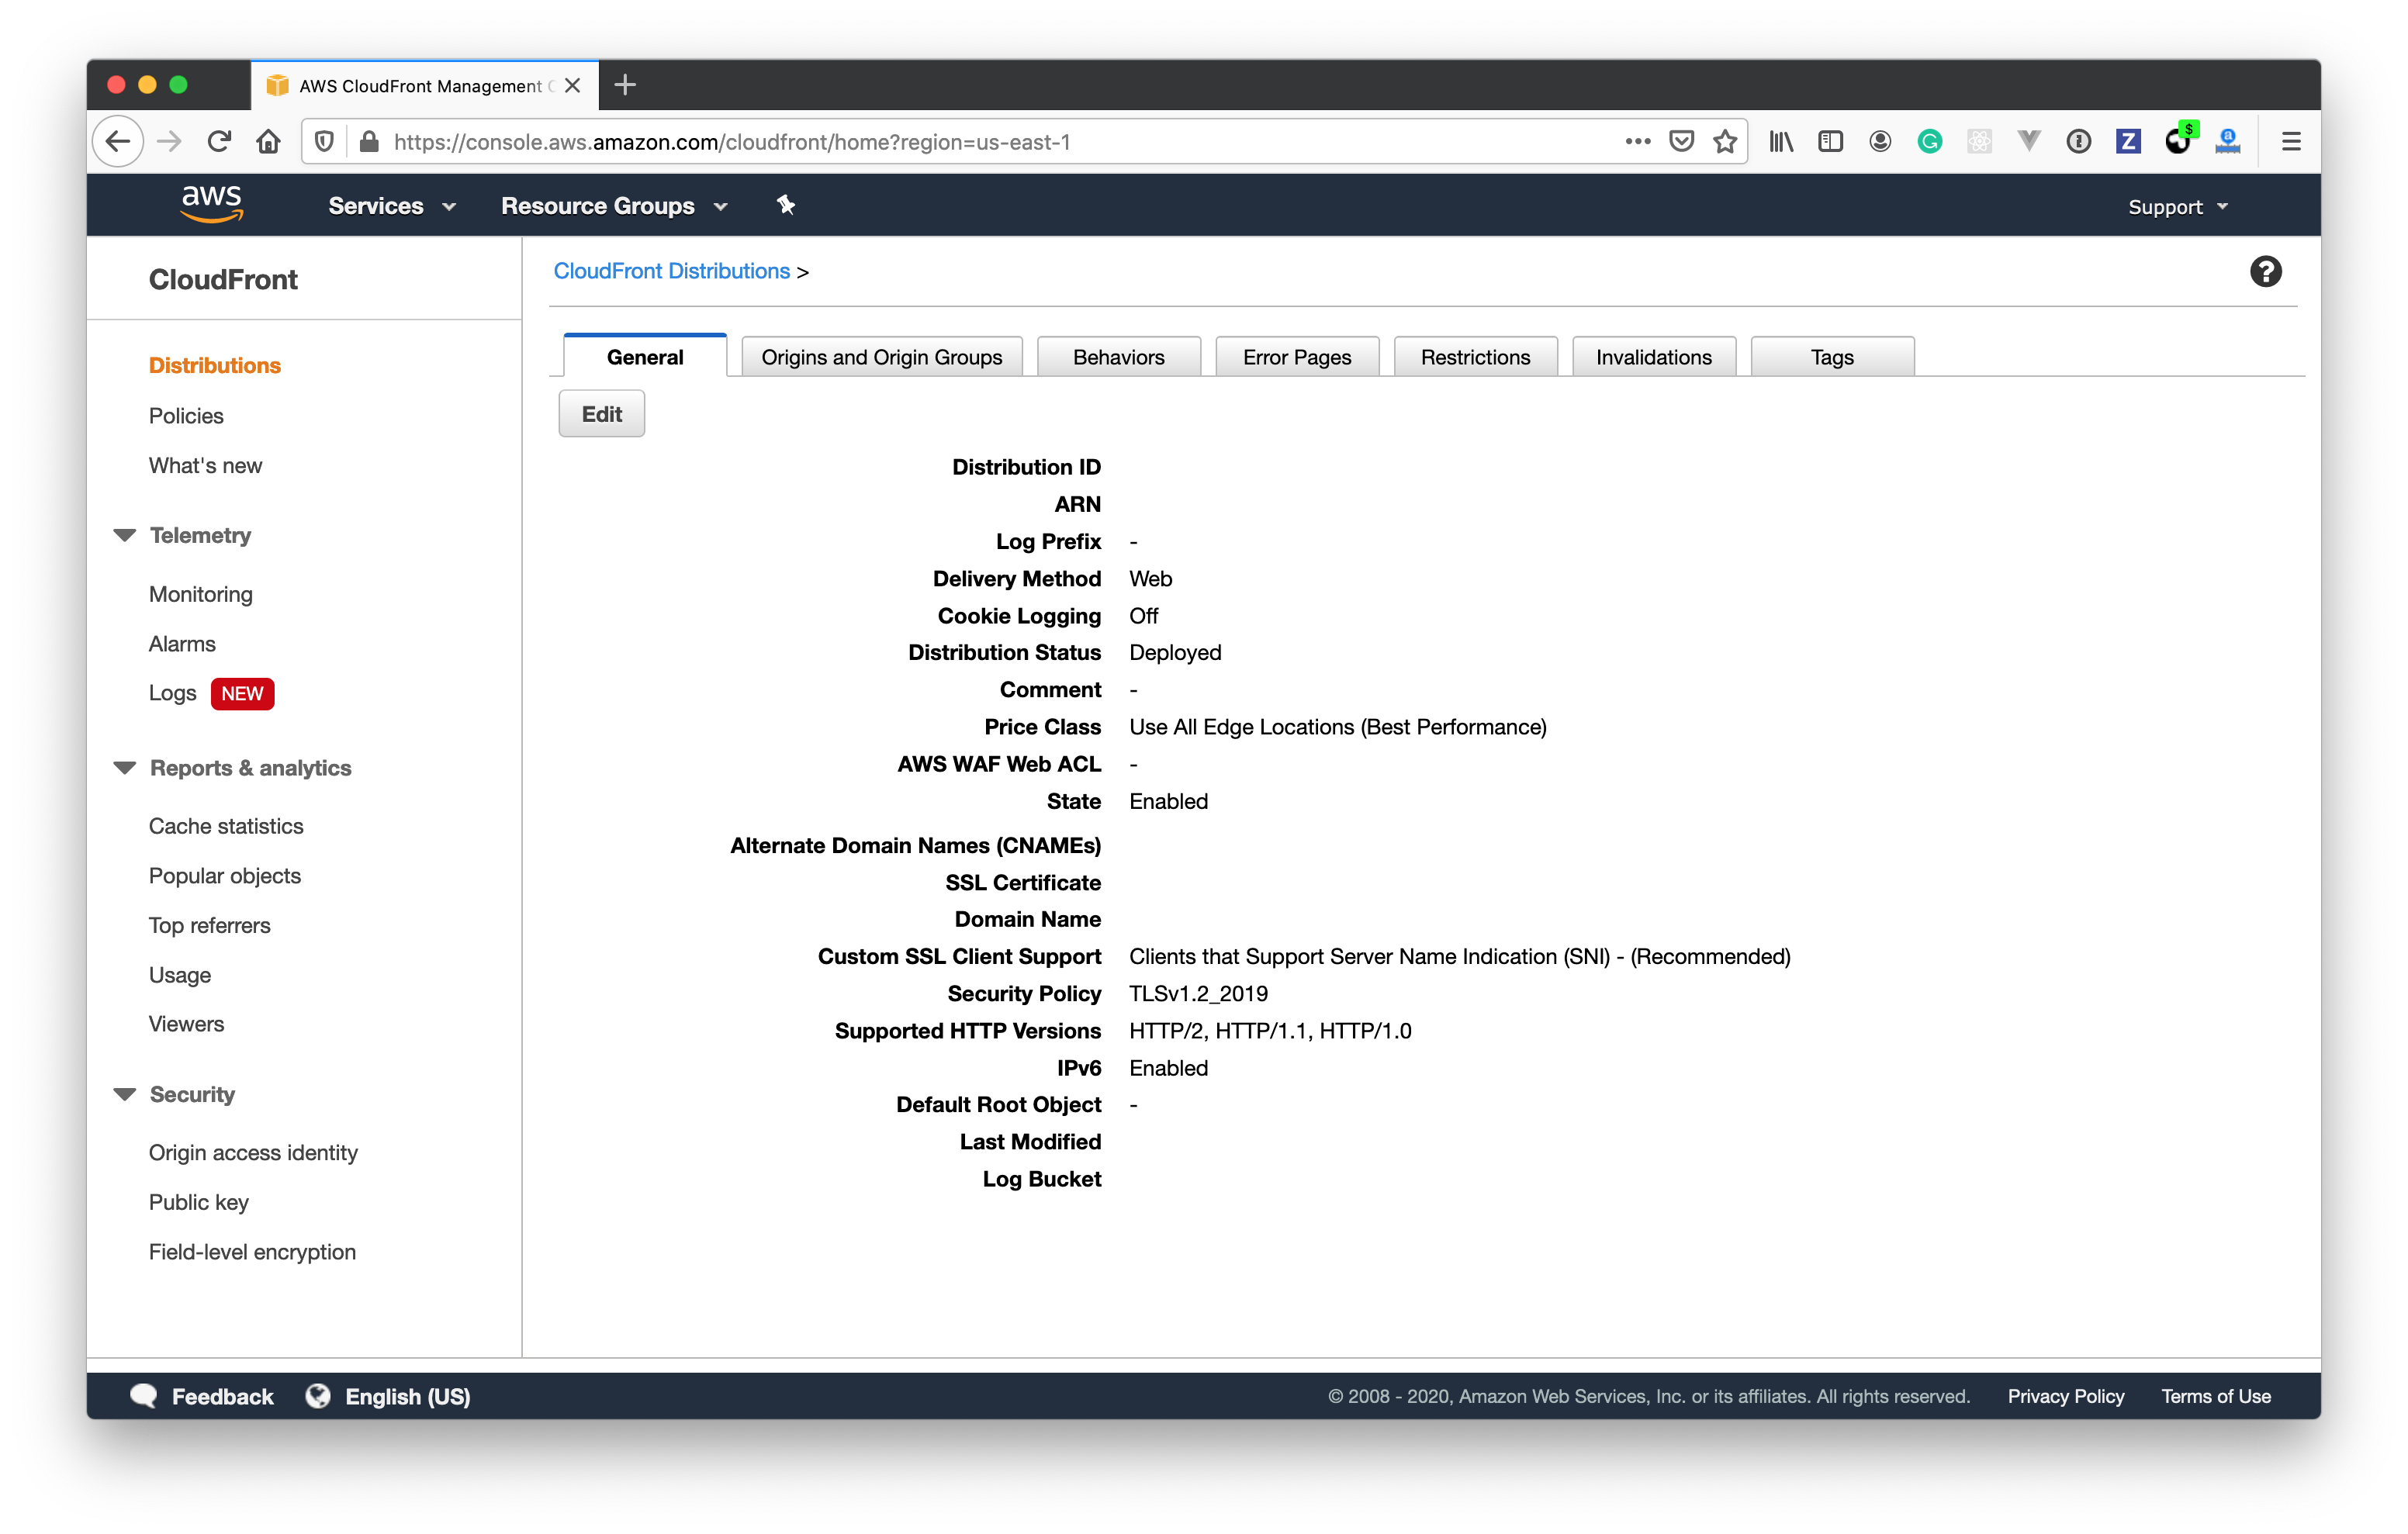Click the Grammarly extension icon
This screenshot has height=1534, width=2408.
pos(1929,142)
